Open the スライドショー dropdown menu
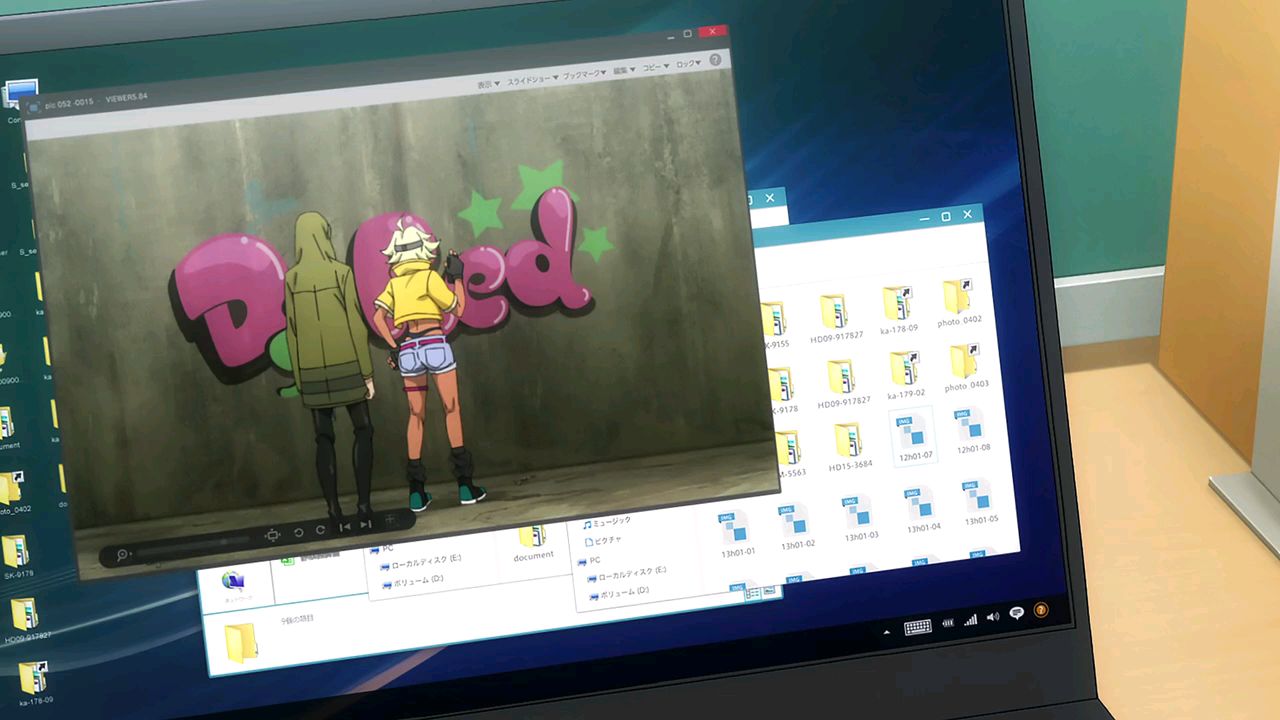The image size is (1280, 720). (531, 79)
